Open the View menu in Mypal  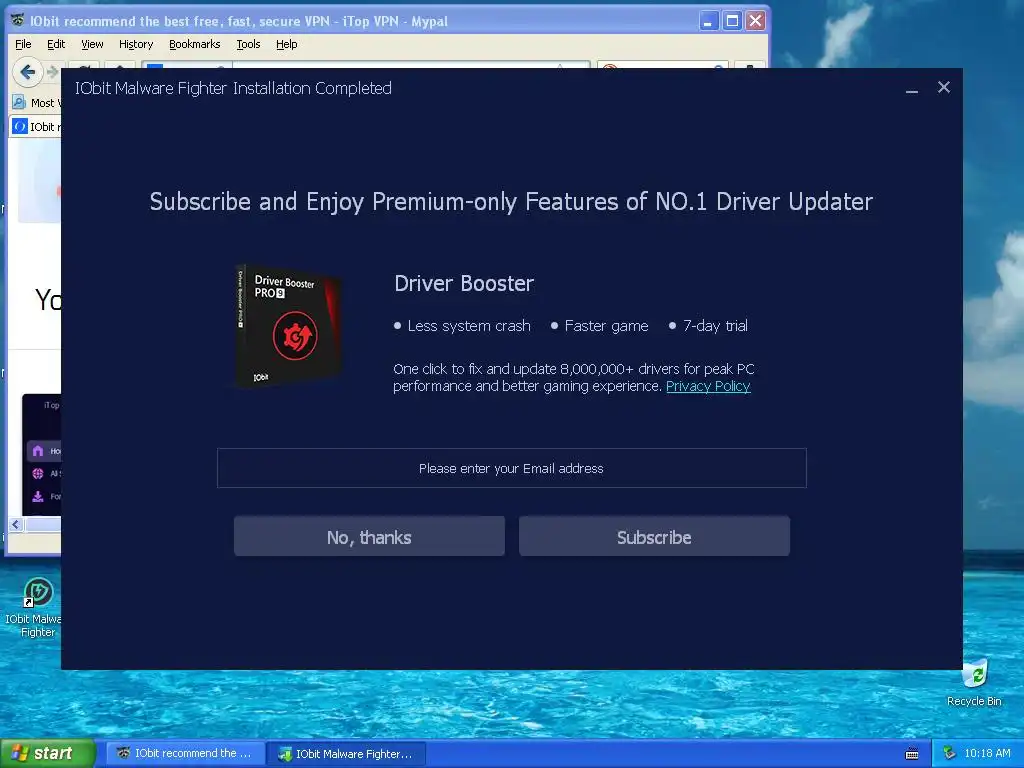pos(92,44)
